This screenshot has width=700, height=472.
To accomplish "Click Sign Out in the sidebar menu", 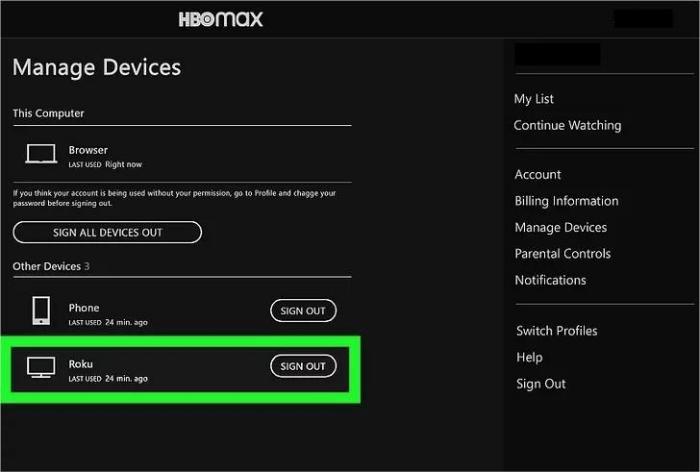I will (541, 384).
